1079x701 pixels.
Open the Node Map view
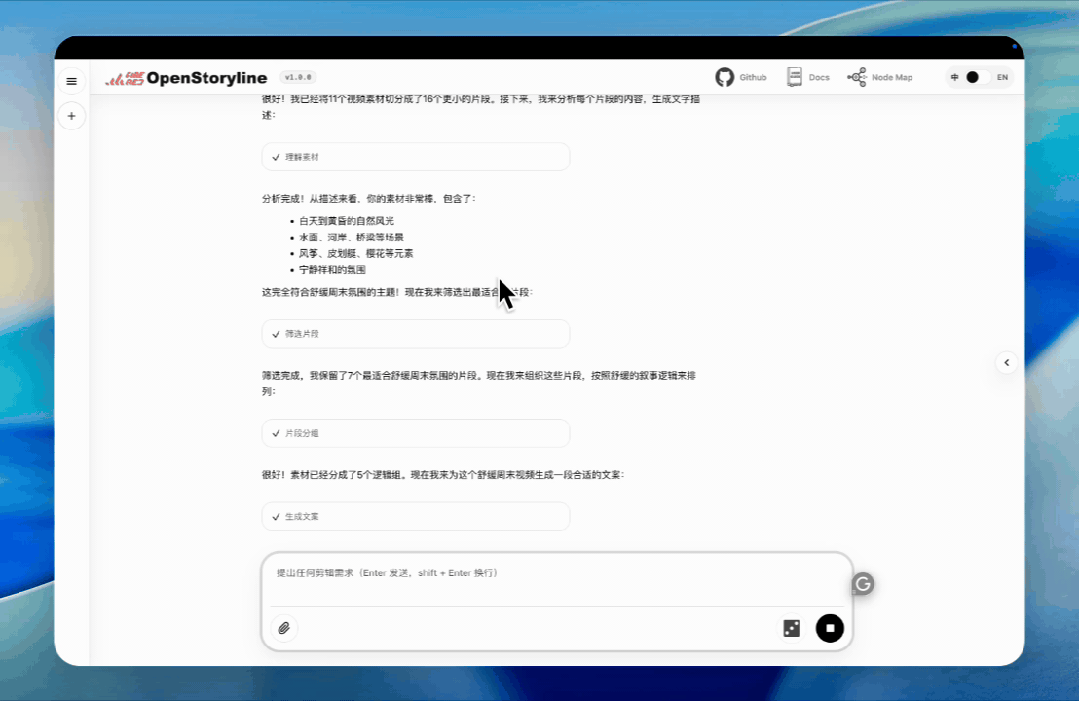[x=880, y=76]
